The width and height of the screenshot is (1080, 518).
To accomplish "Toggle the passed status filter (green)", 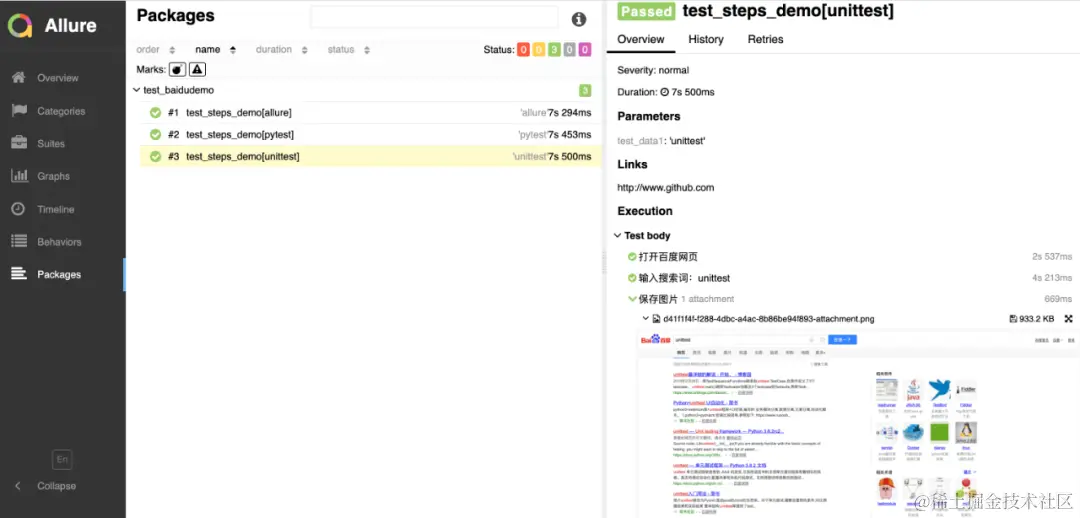I will click(554, 50).
